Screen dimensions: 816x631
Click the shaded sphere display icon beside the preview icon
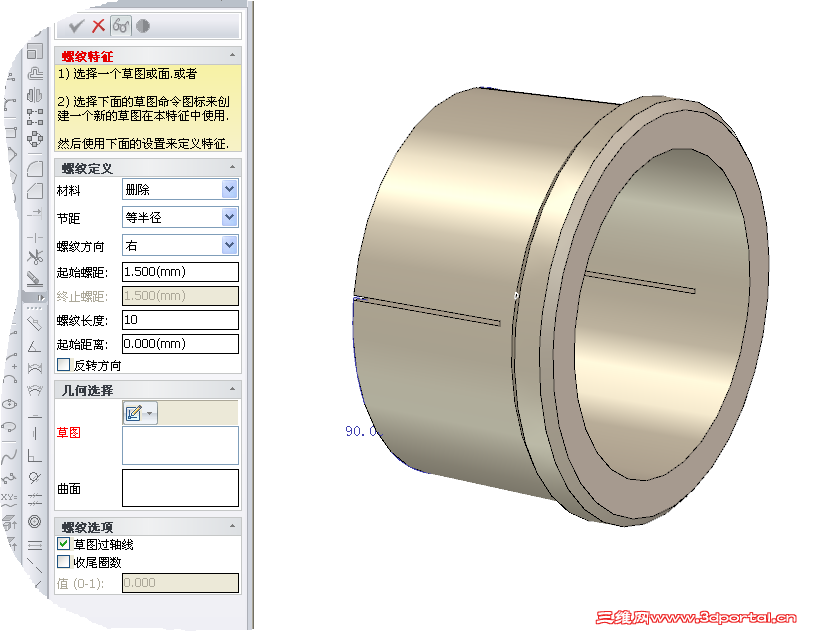142,25
